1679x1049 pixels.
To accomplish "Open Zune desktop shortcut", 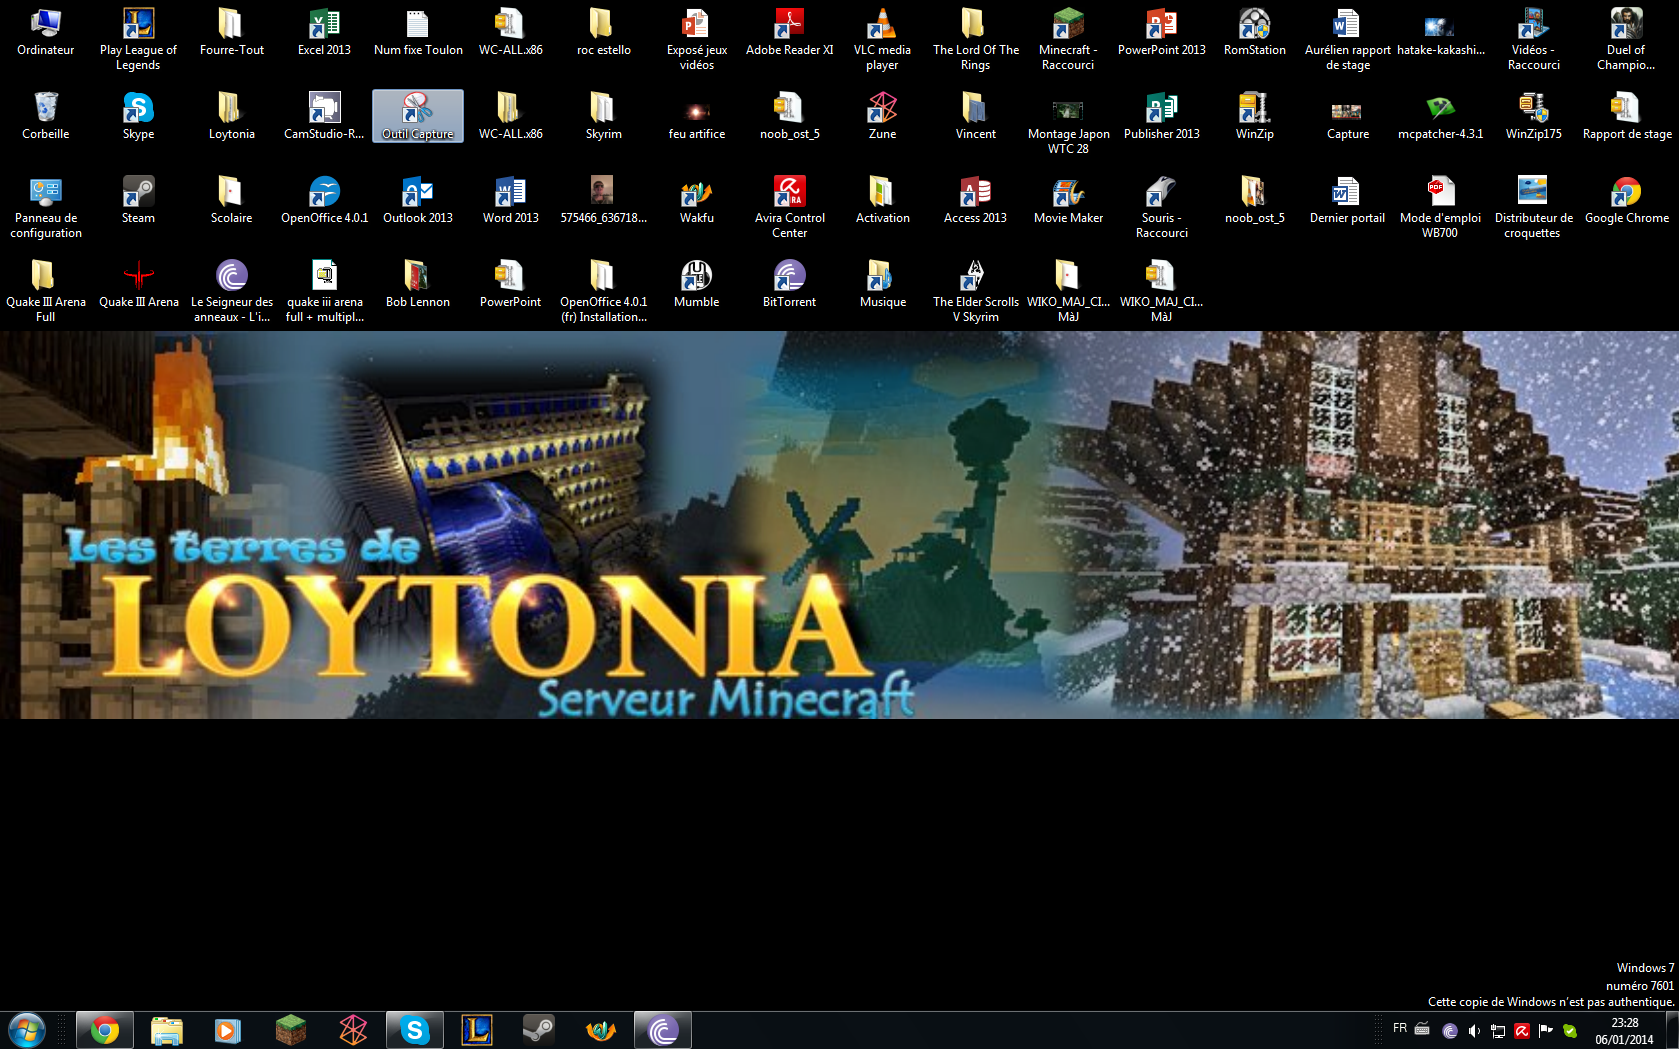I will tap(882, 116).
